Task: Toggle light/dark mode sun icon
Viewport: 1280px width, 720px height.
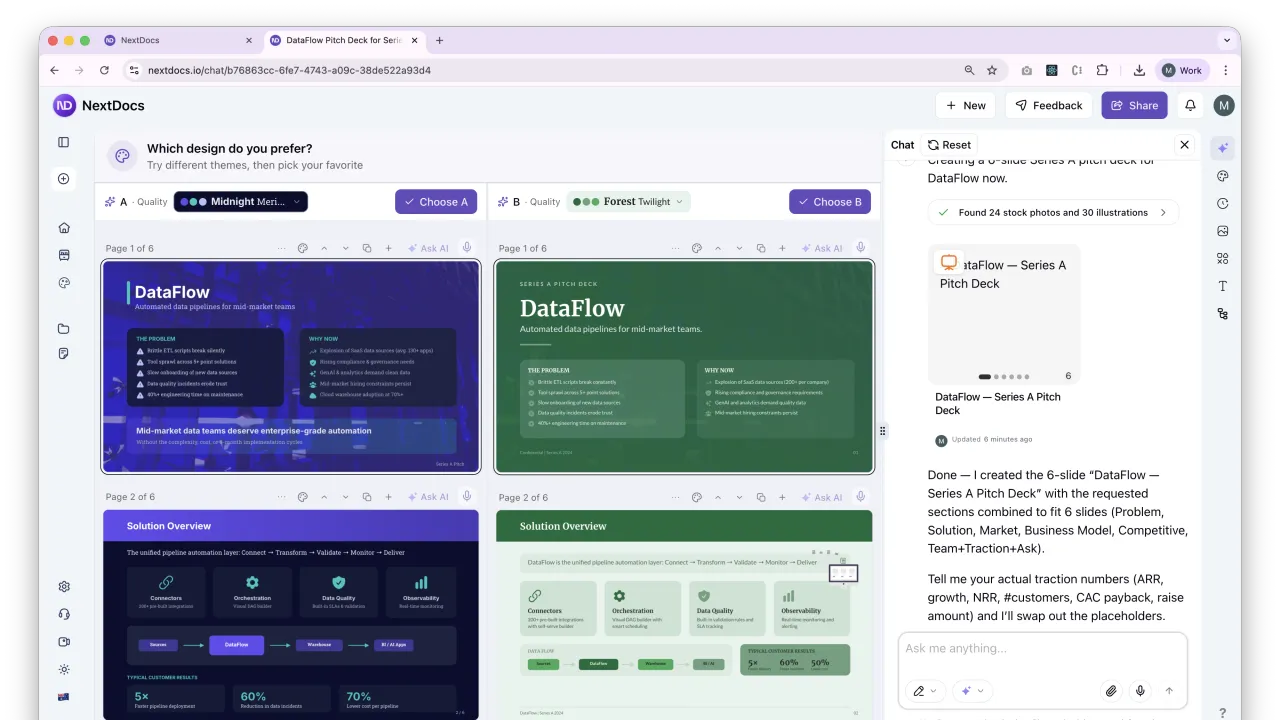Action: tap(64, 669)
